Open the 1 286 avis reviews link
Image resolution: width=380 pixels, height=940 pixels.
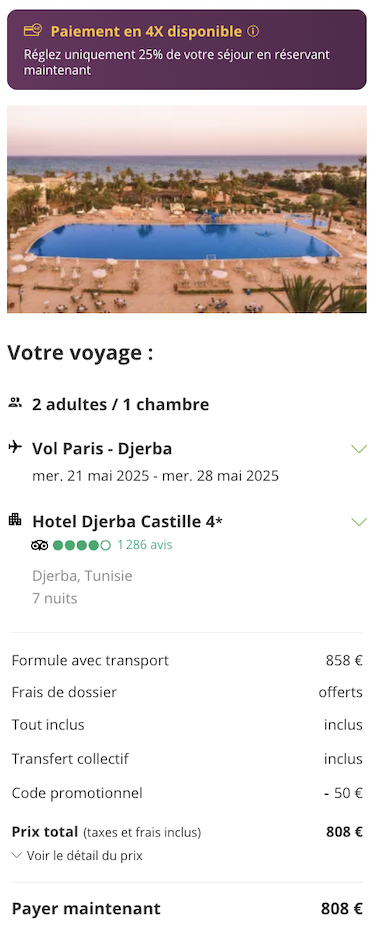coord(144,545)
